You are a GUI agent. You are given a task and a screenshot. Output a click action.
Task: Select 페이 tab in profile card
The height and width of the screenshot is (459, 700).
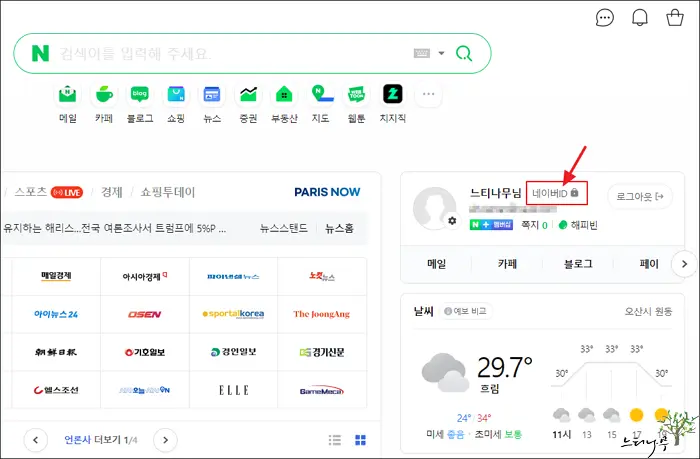[649, 264]
